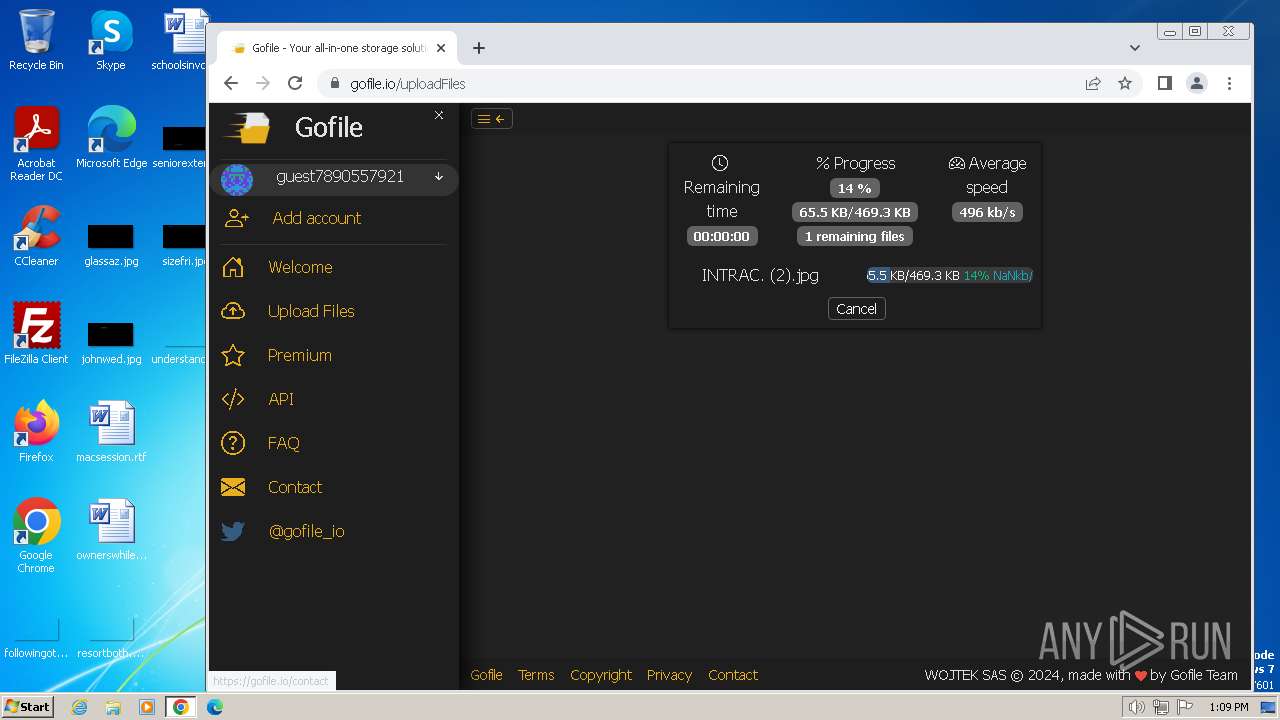Open a new Chrome tab
1280x720 pixels.
[x=479, y=48]
